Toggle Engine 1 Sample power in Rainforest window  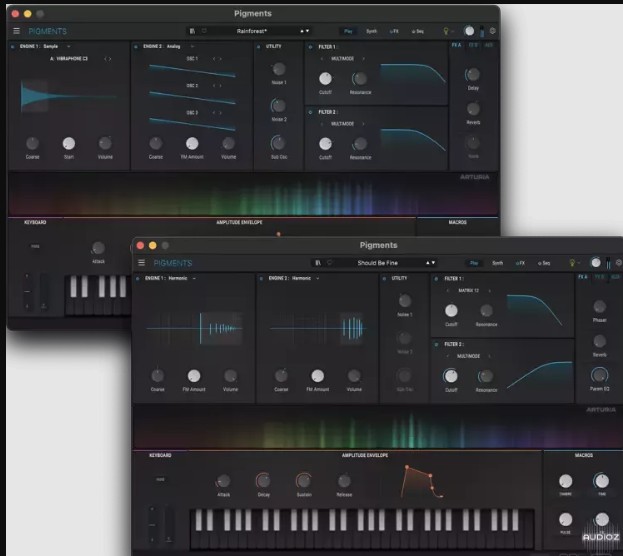tap(13, 46)
